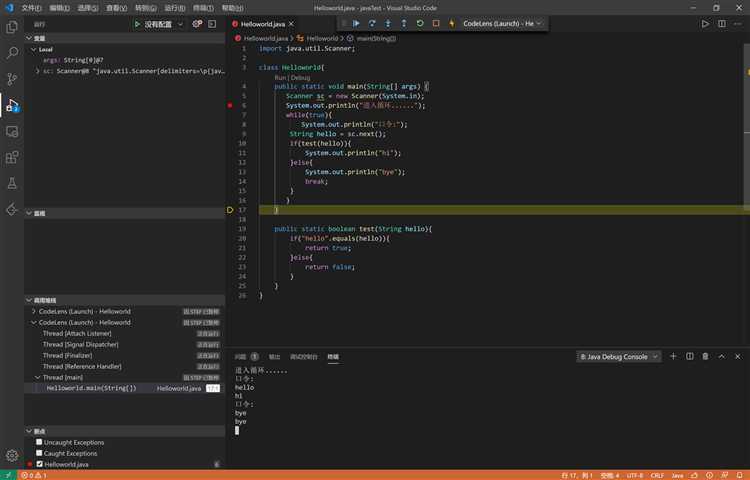Open the Source Control view

point(12,79)
